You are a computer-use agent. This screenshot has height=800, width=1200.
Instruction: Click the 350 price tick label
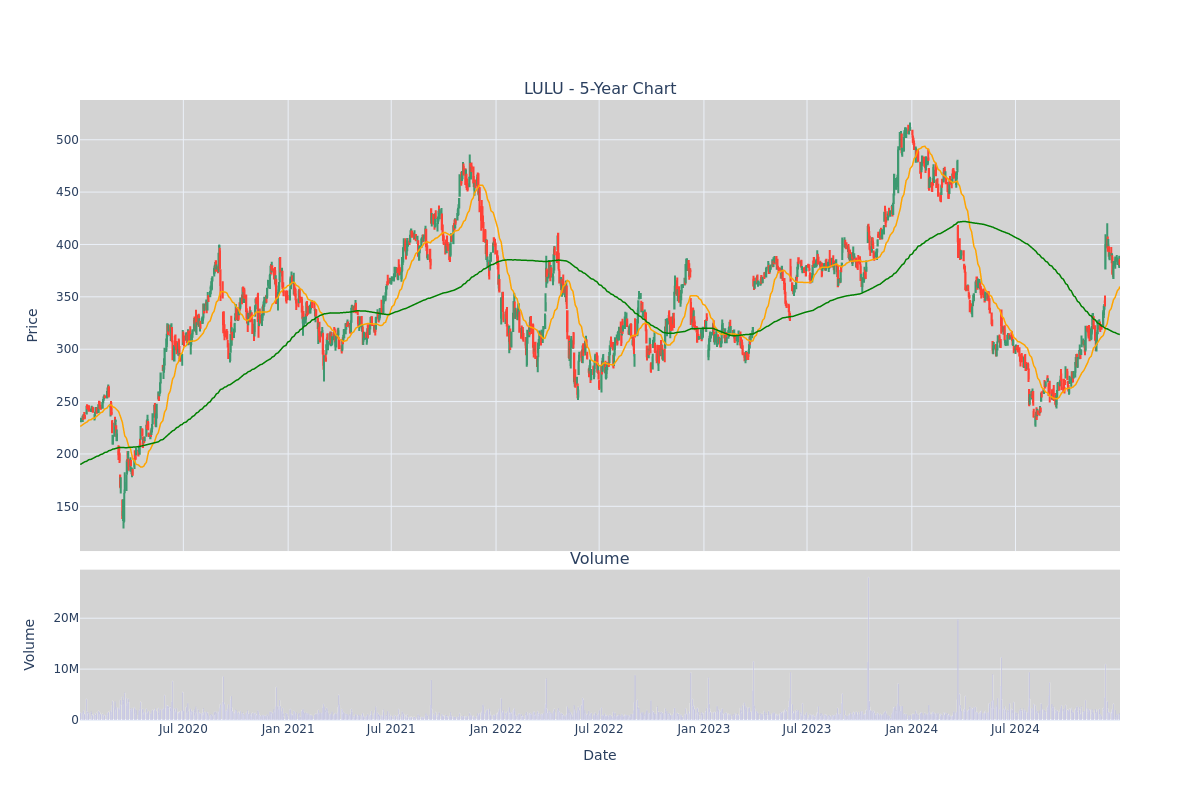[66, 297]
